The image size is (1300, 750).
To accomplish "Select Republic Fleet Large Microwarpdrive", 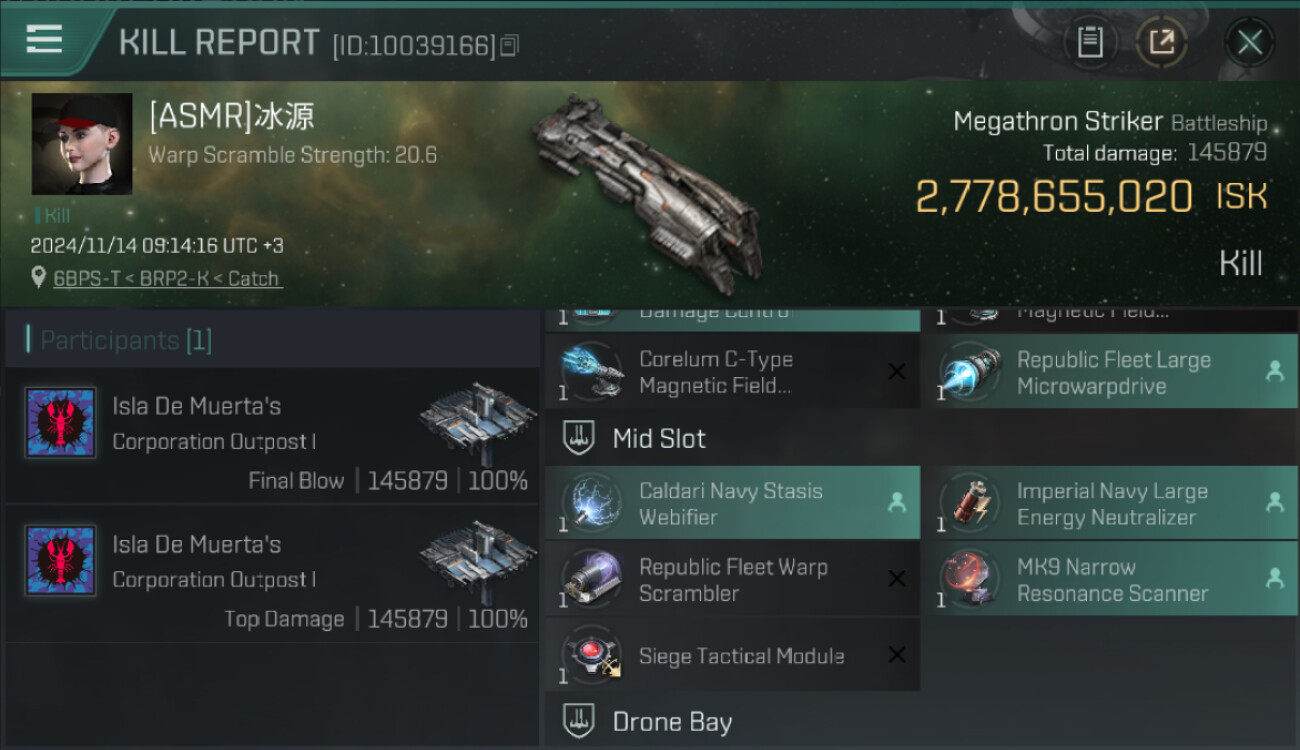I will coord(1110,371).
